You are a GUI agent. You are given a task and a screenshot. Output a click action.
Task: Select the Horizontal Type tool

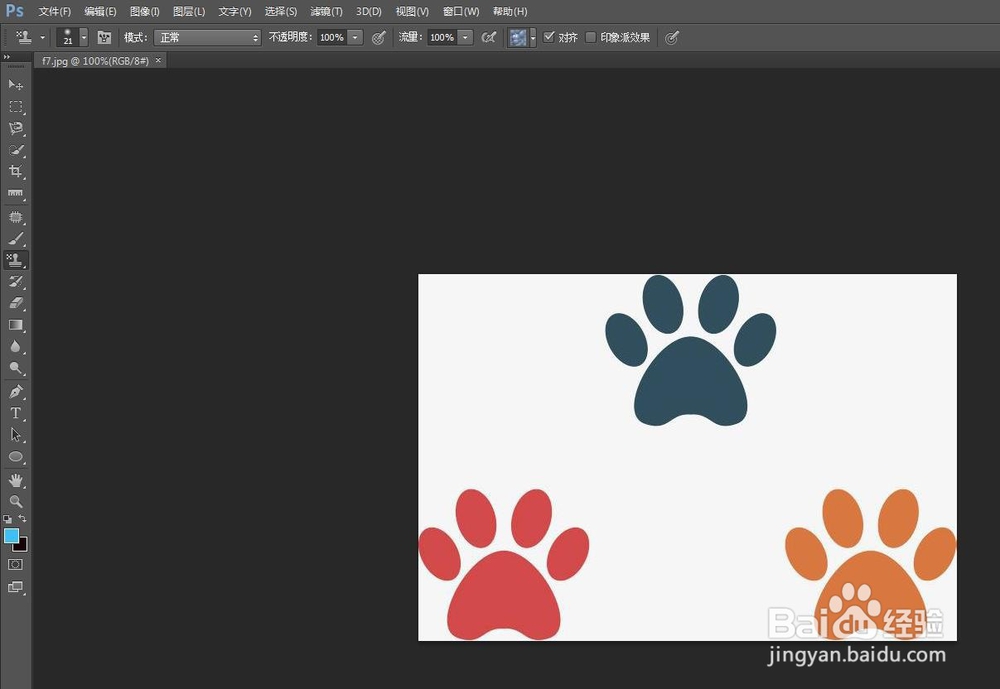pos(15,413)
